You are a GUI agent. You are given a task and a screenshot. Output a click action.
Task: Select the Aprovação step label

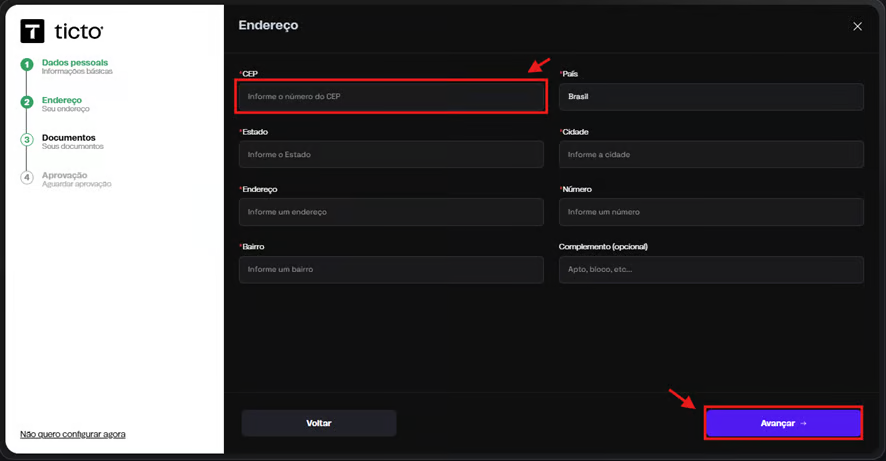click(x=64, y=175)
